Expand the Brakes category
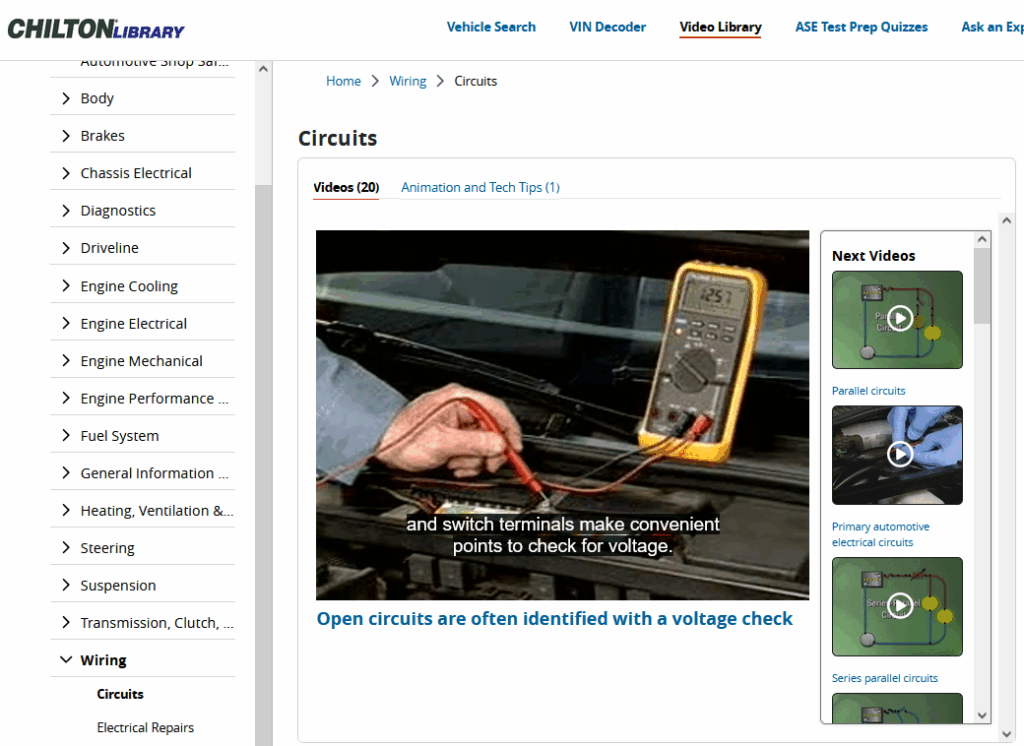This screenshot has height=746, width=1024. 66,135
